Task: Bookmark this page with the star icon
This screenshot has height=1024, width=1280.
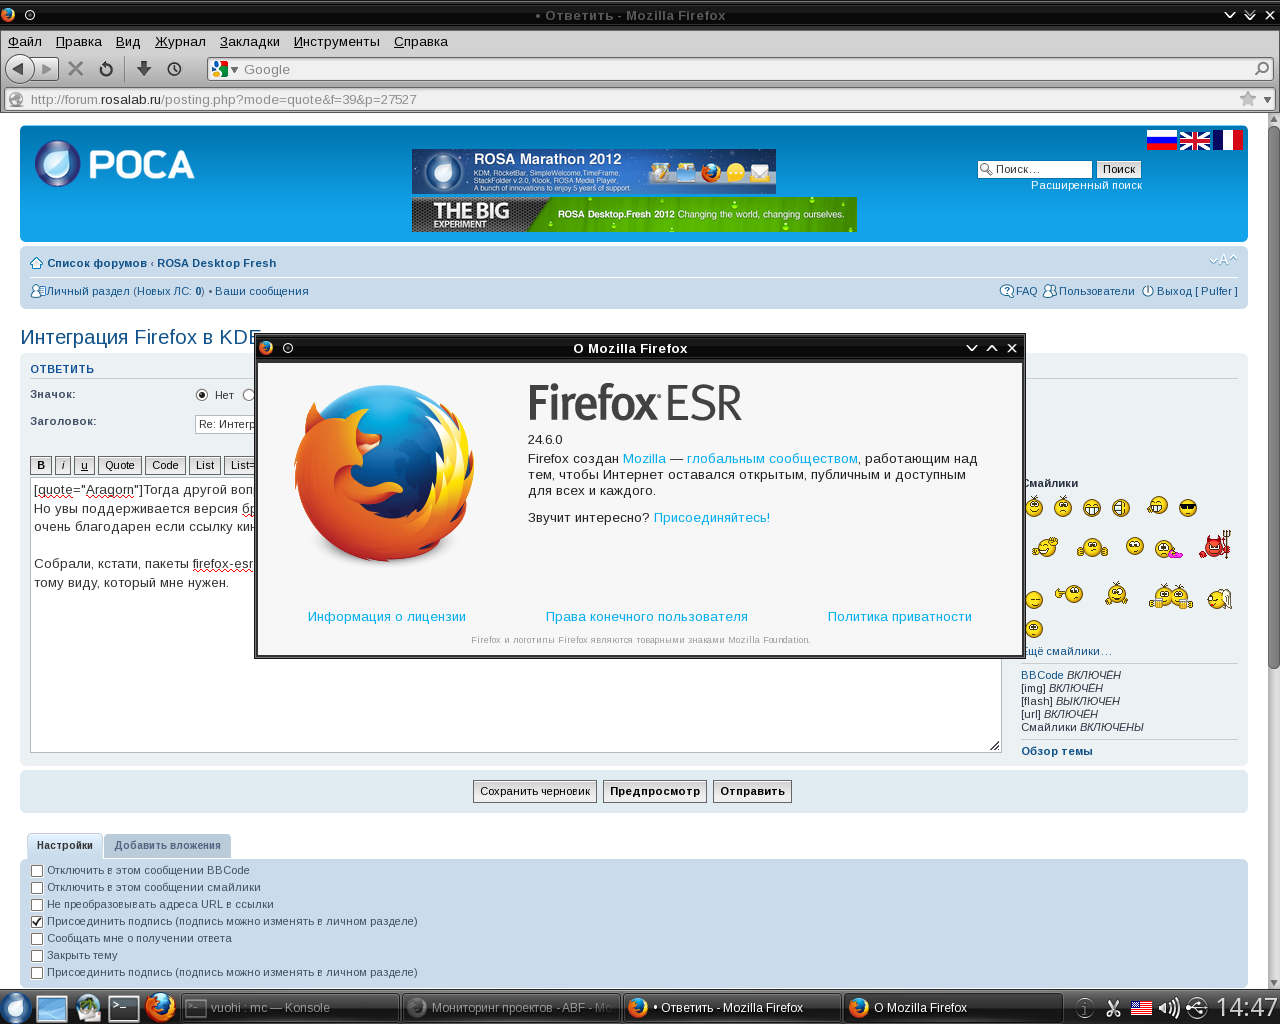Action: point(1248,99)
